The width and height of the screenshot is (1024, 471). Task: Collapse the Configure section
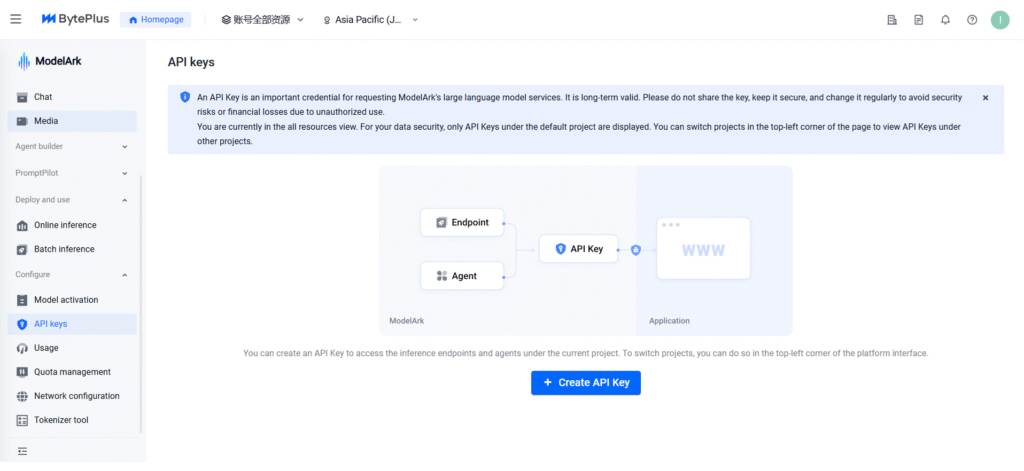[x=70, y=274]
